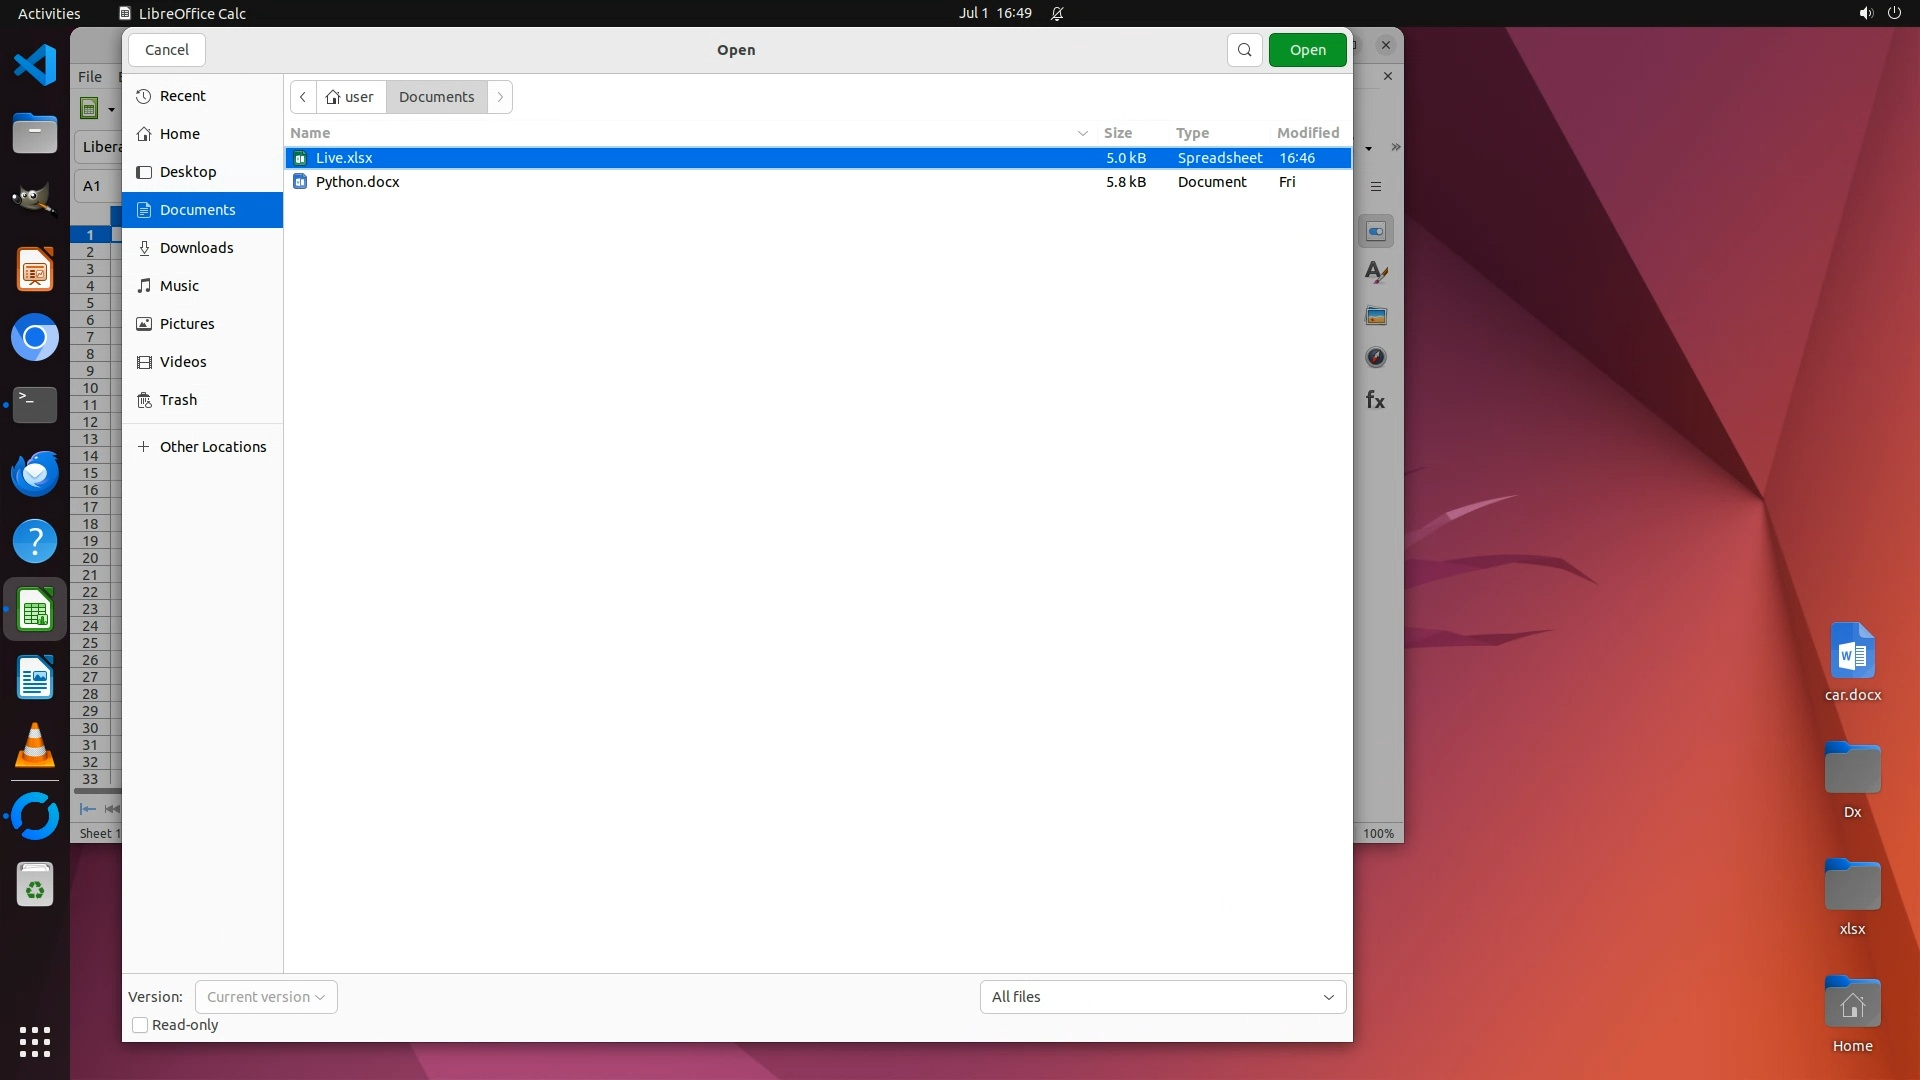Open VLC media player from dock

coord(35,746)
